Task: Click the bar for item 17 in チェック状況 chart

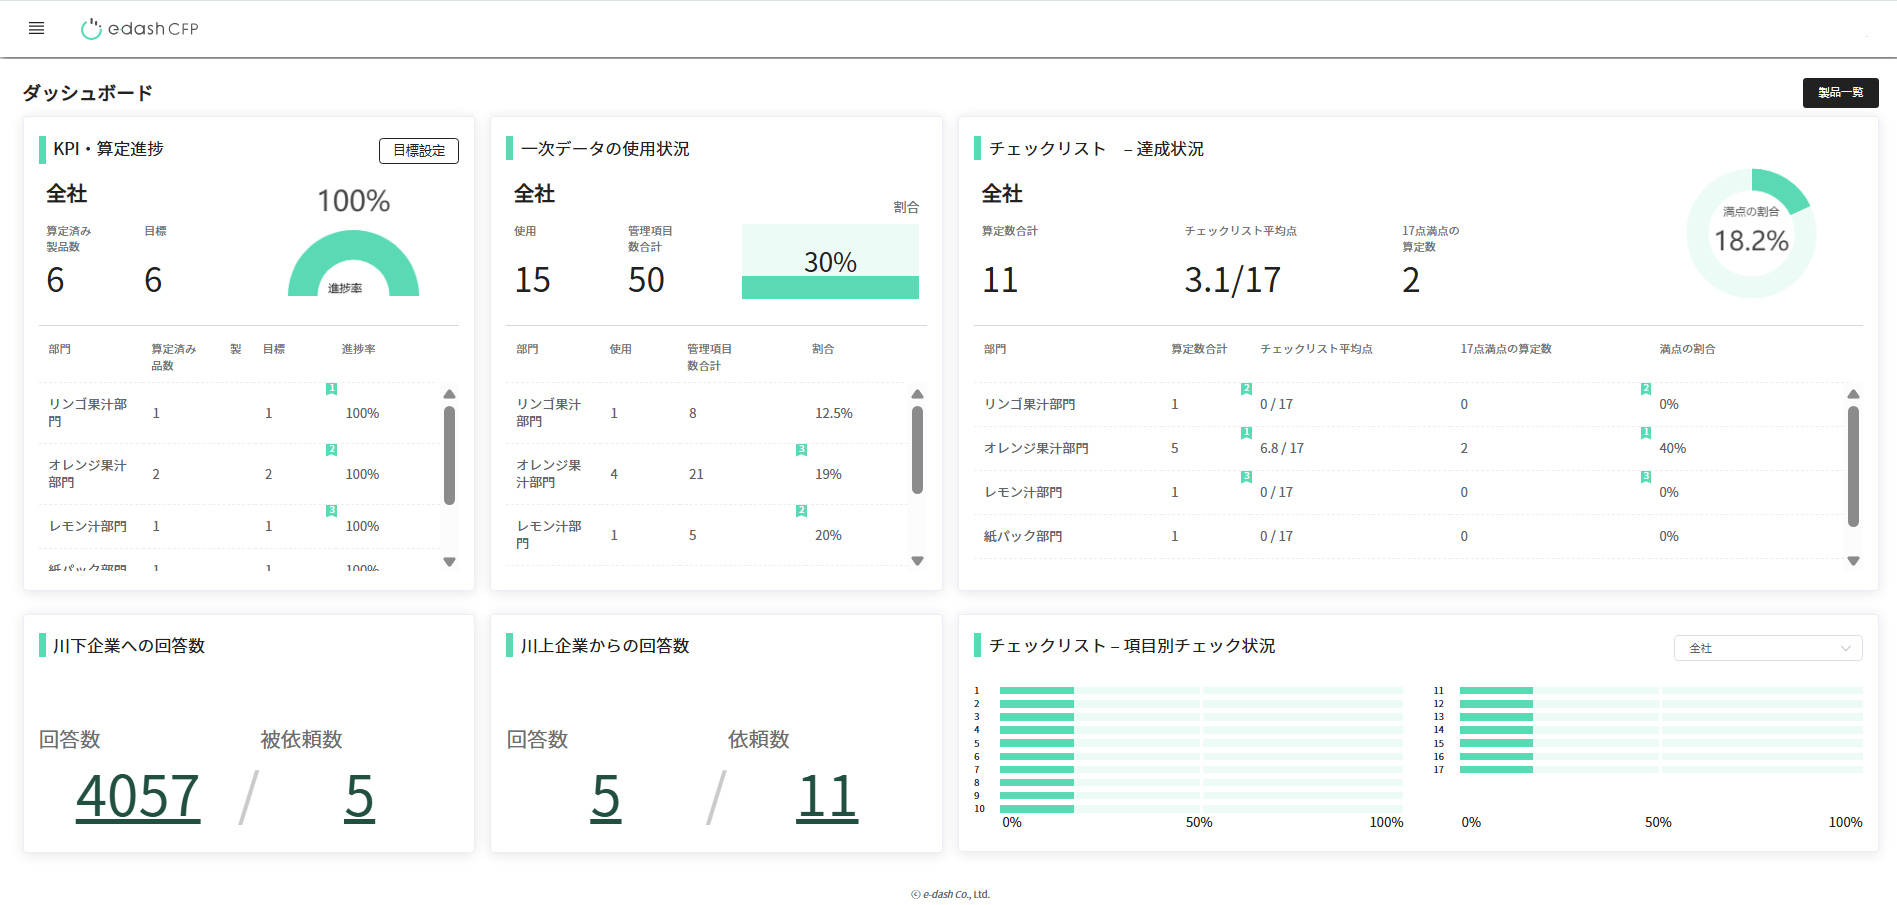Action: (x=1496, y=770)
